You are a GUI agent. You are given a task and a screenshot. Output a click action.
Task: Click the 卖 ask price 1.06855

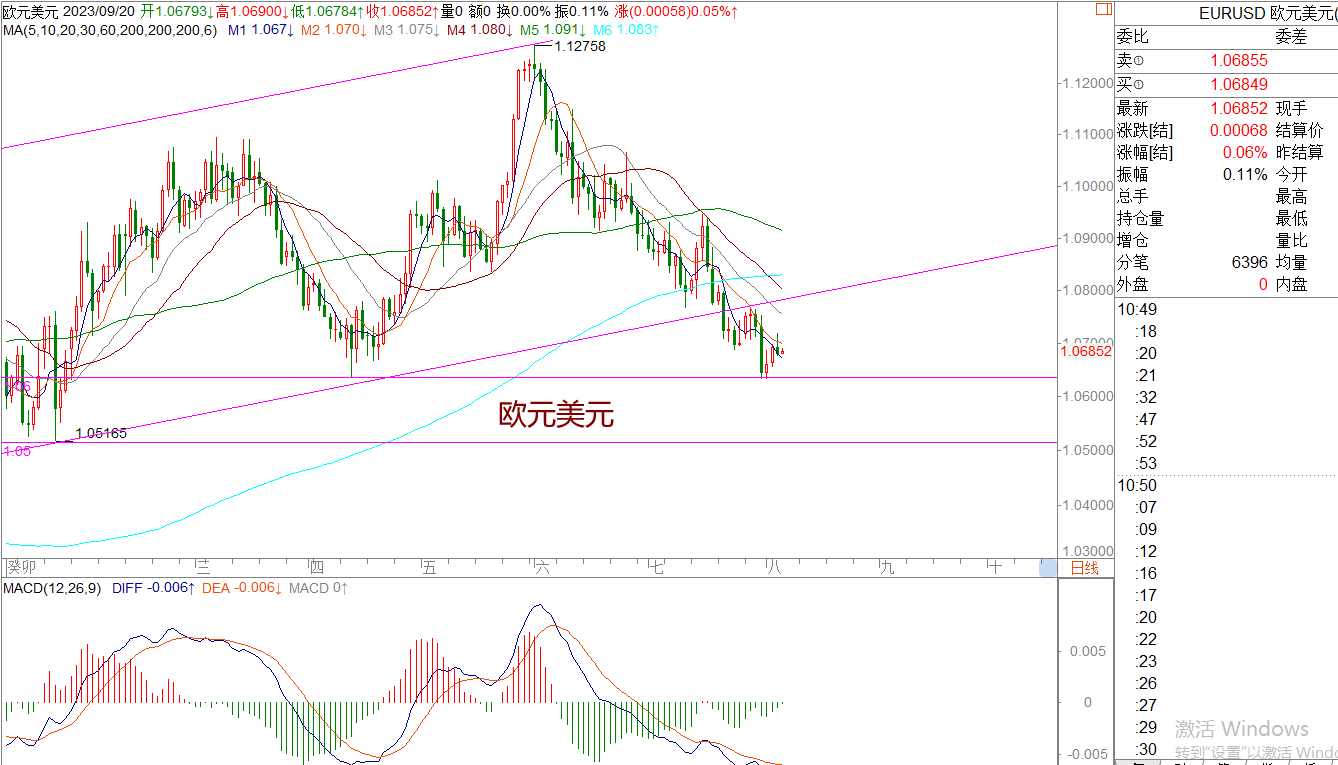(x=1238, y=61)
